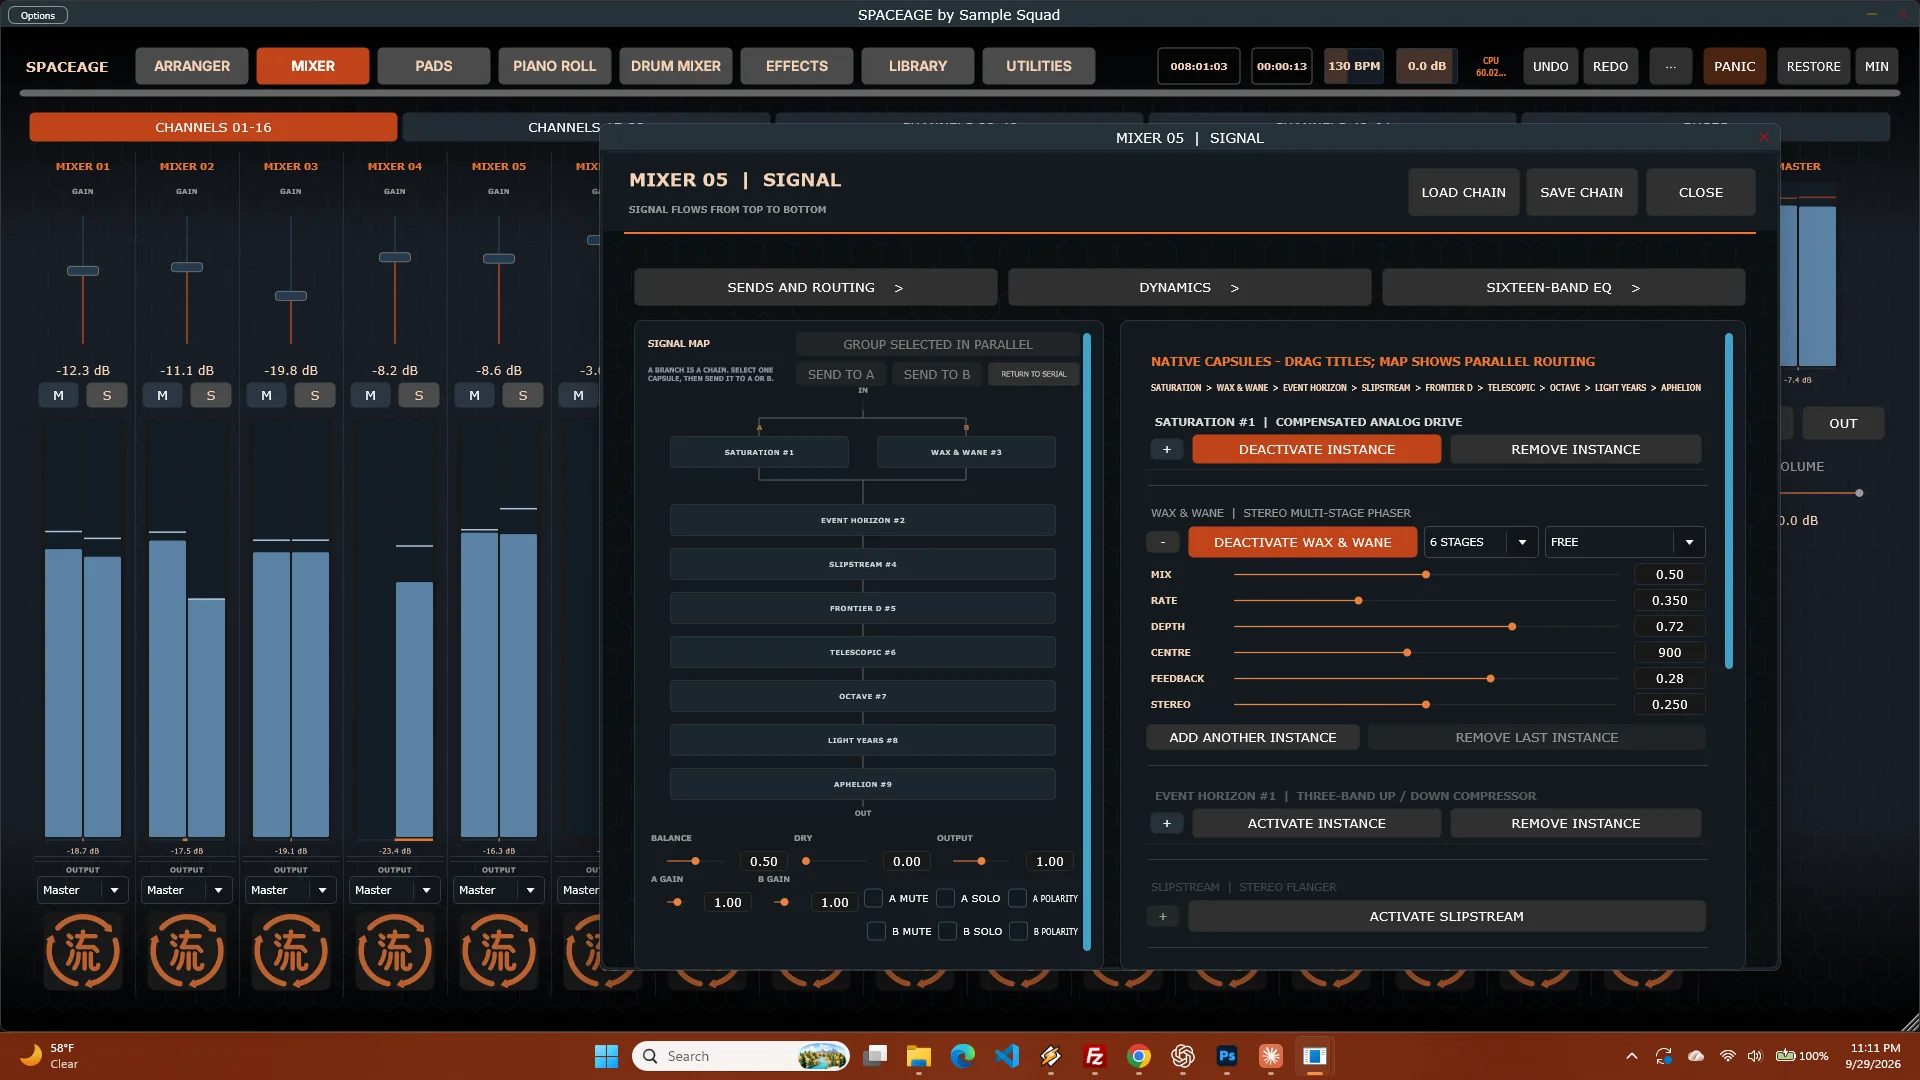
Task: Open Visual Studio Code from taskbar
Action: click(x=1006, y=1056)
